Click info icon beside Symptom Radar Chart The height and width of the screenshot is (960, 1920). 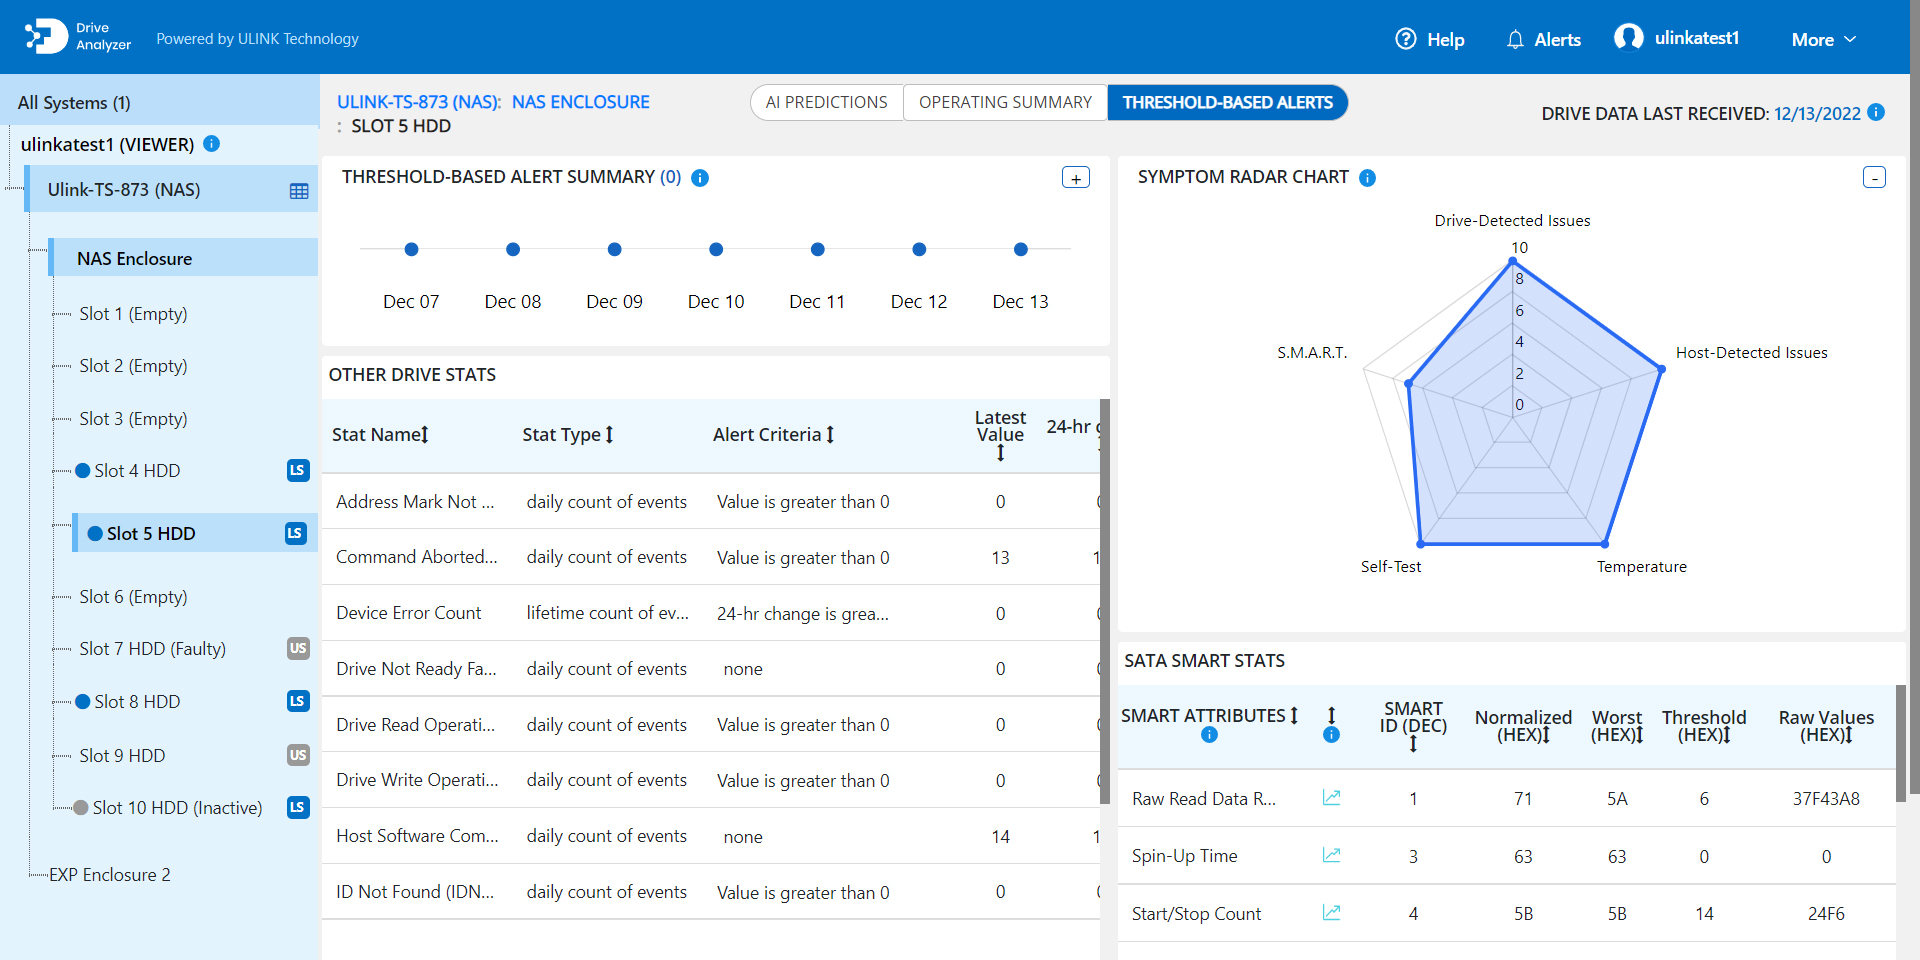click(1367, 178)
